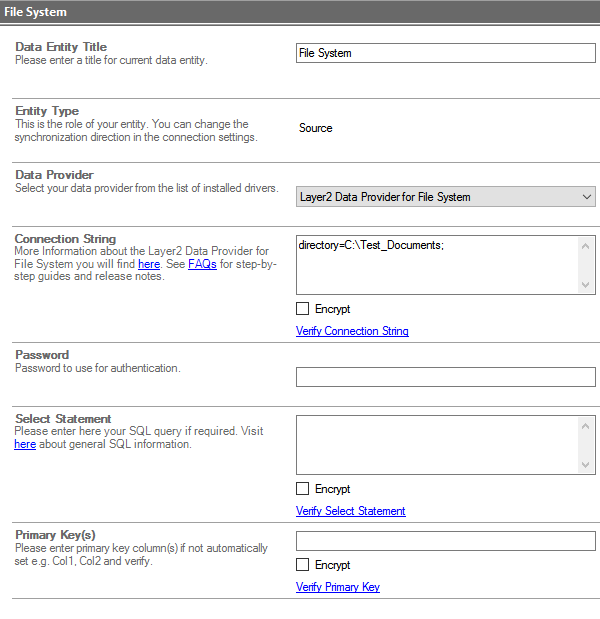Image resolution: width=600 pixels, height=619 pixels.
Task: Click inside the Connection String text box
Action: point(436,265)
